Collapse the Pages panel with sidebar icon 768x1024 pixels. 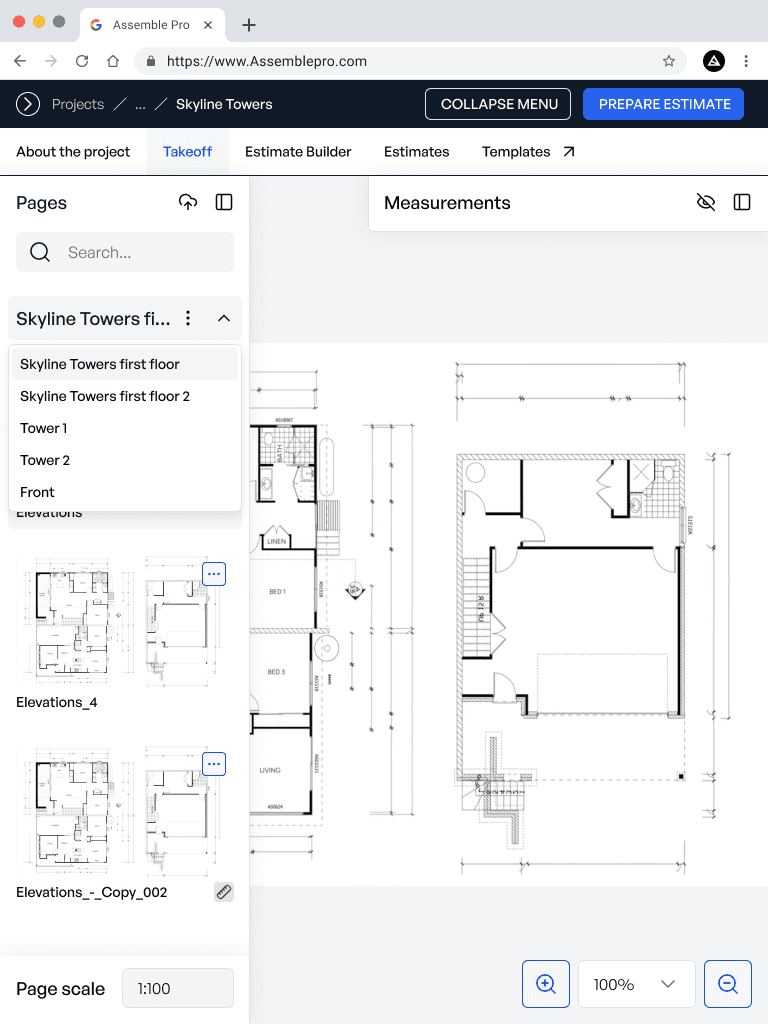[224, 202]
